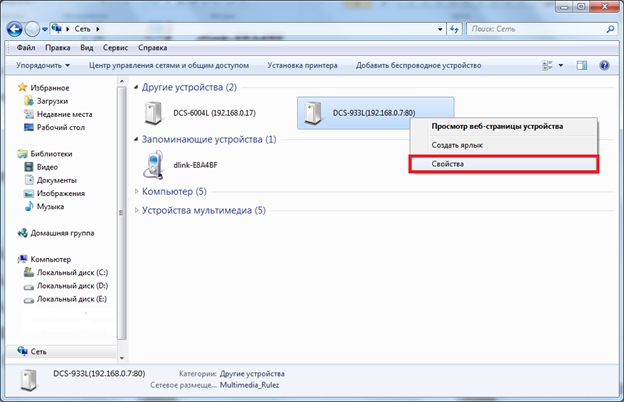Open the Сервис menu
This screenshot has width=624, height=402.
[x=117, y=47]
